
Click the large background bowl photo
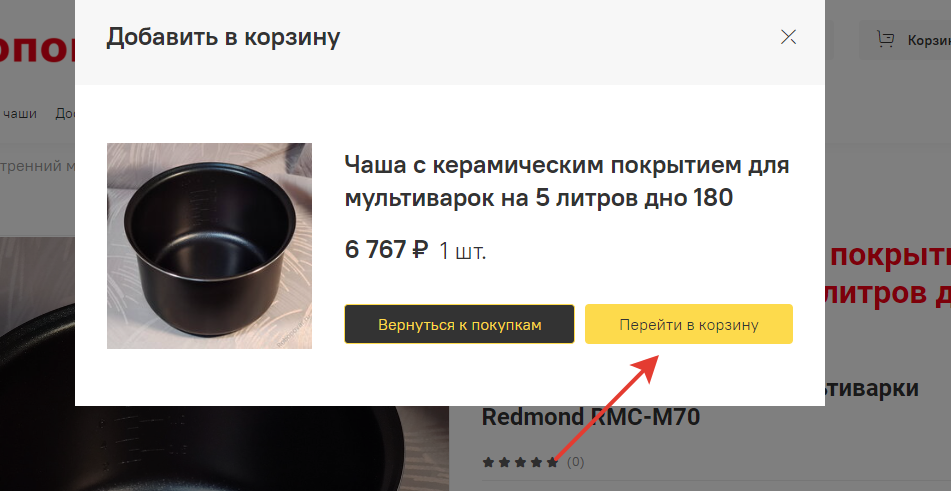tap(224, 449)
